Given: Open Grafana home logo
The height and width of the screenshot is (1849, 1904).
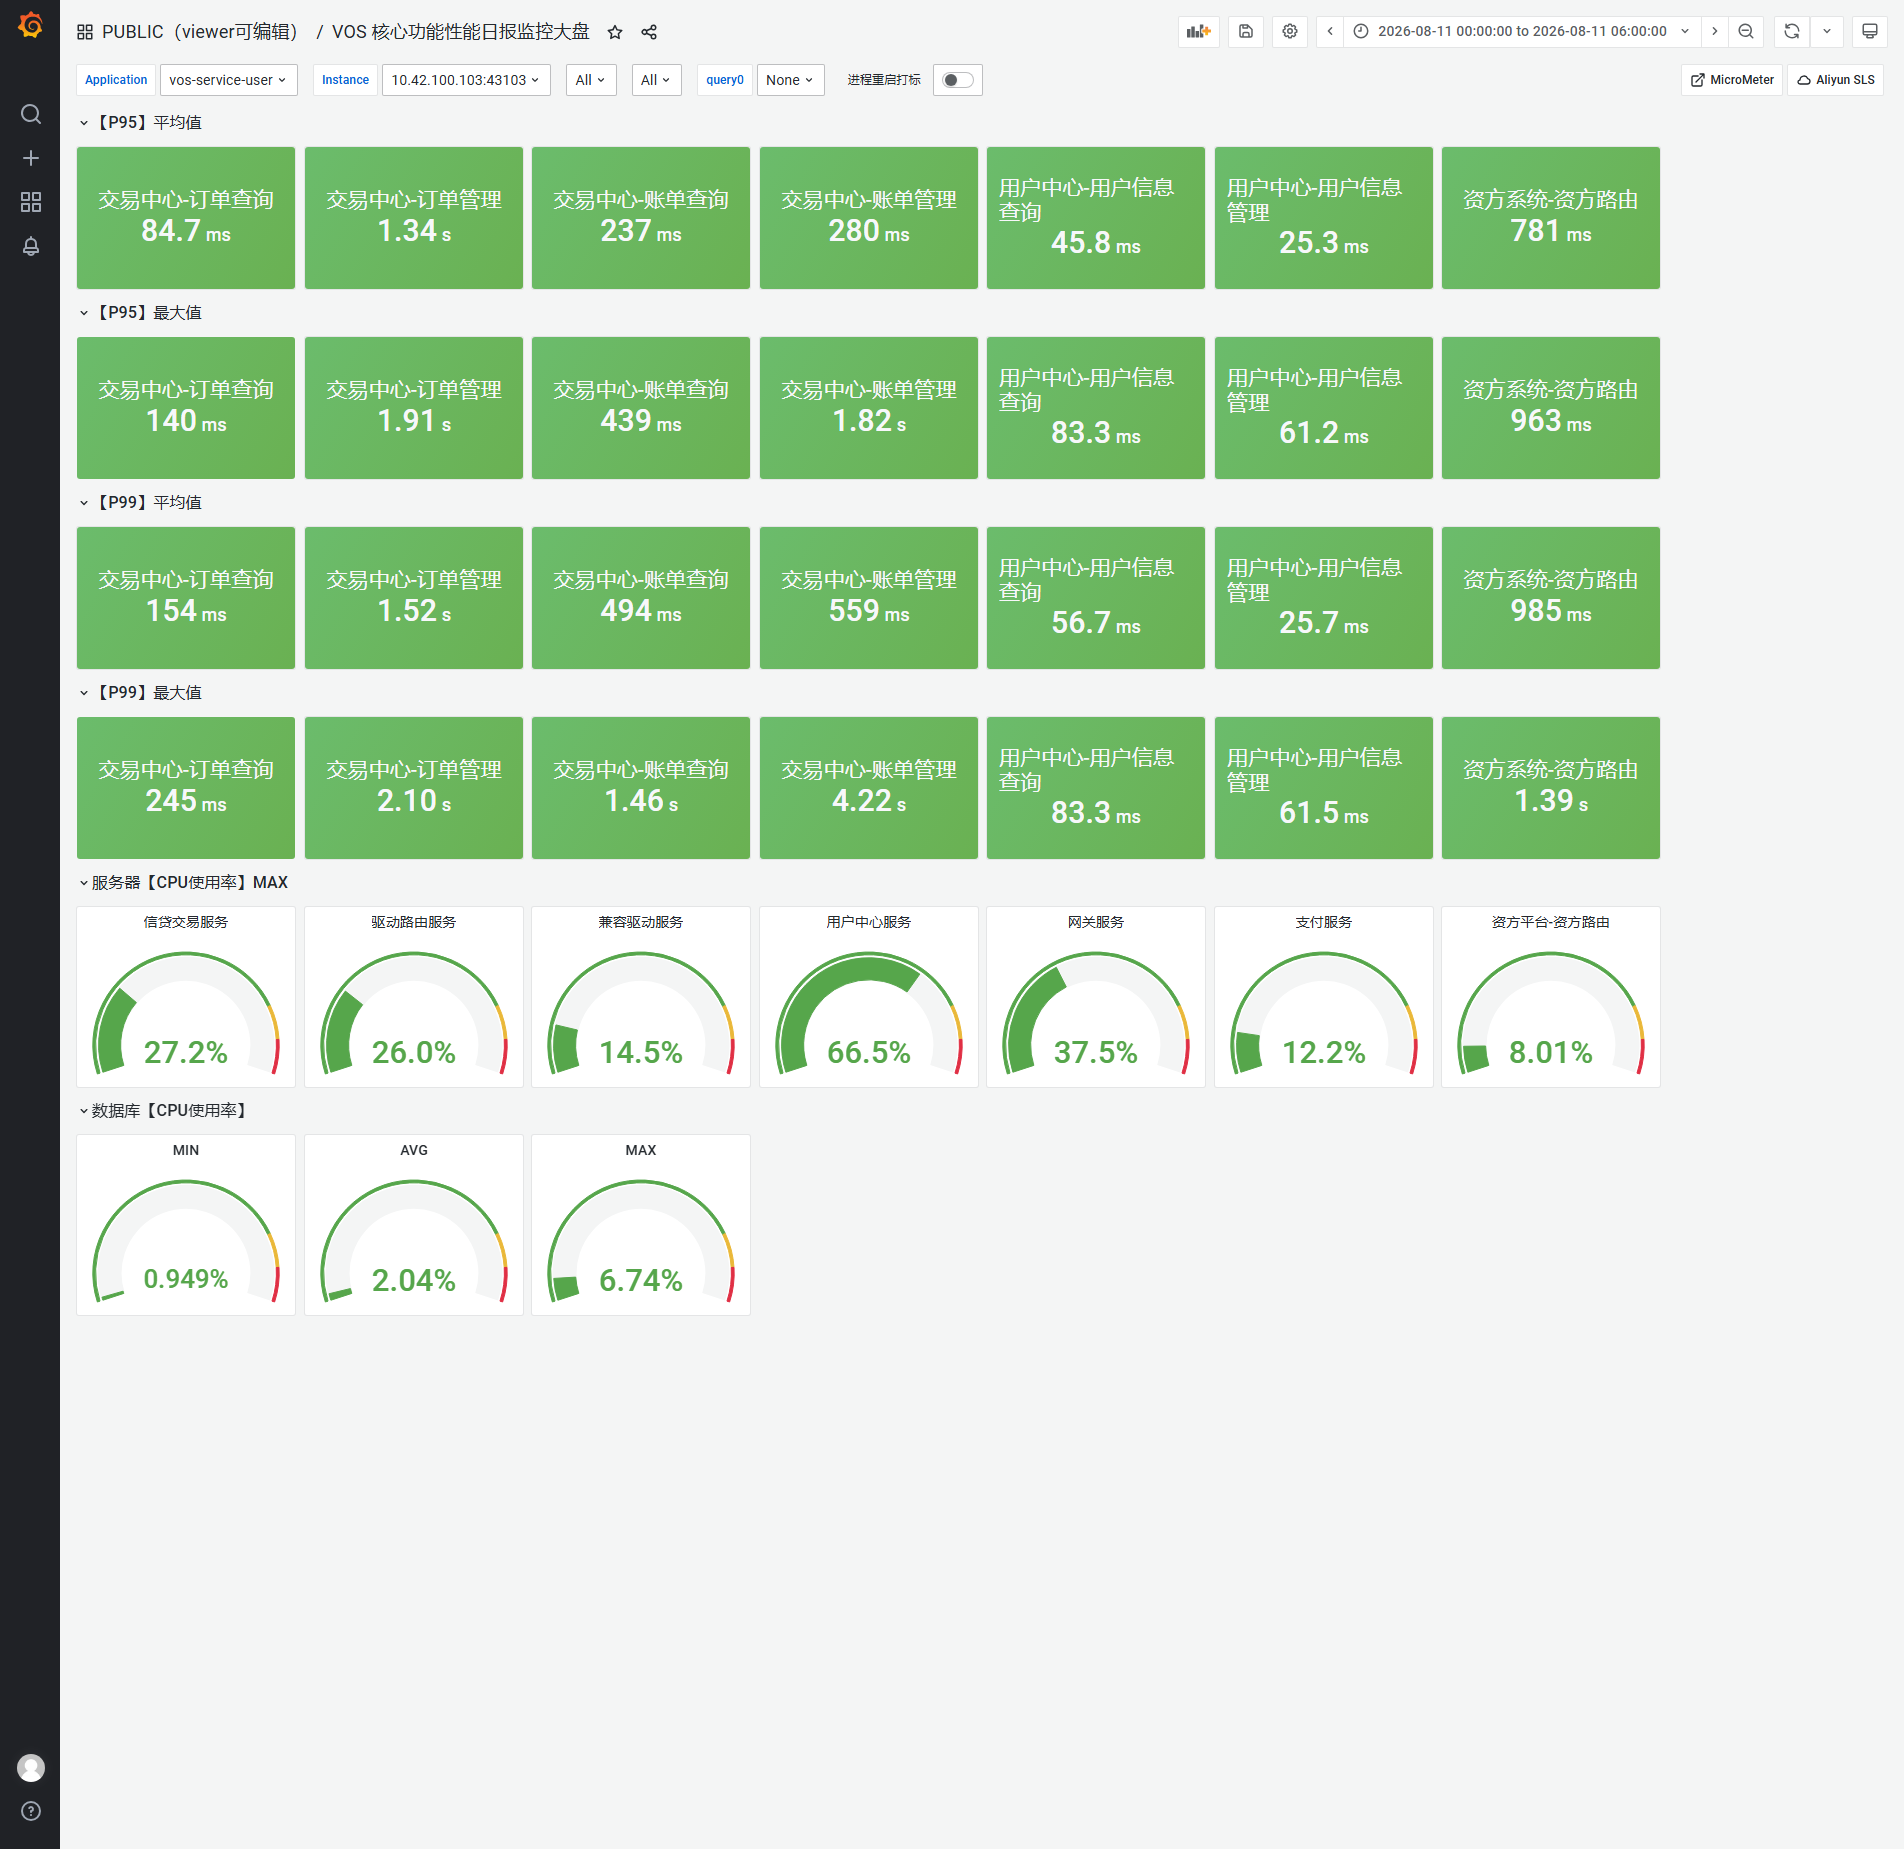Looking at the screenshot, I should 30,25.
